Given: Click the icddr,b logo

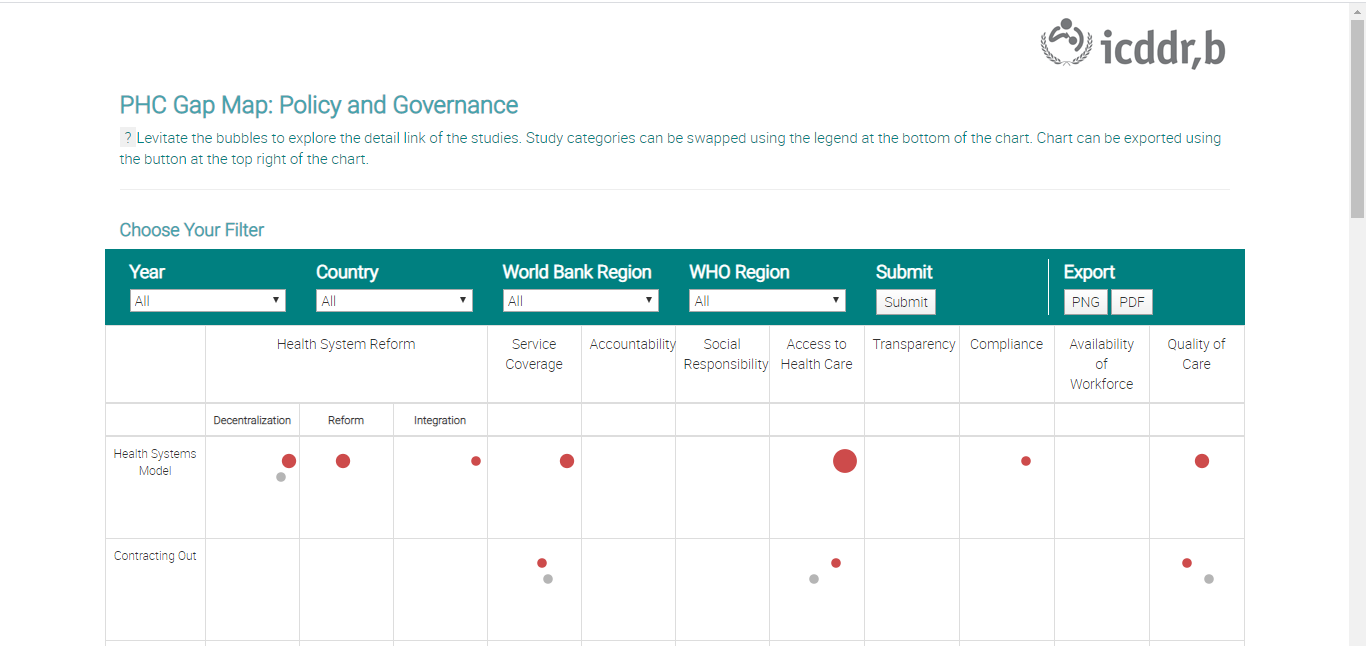Looking at the screenshot, I should pyautogui.click(x=1132, y=44).
